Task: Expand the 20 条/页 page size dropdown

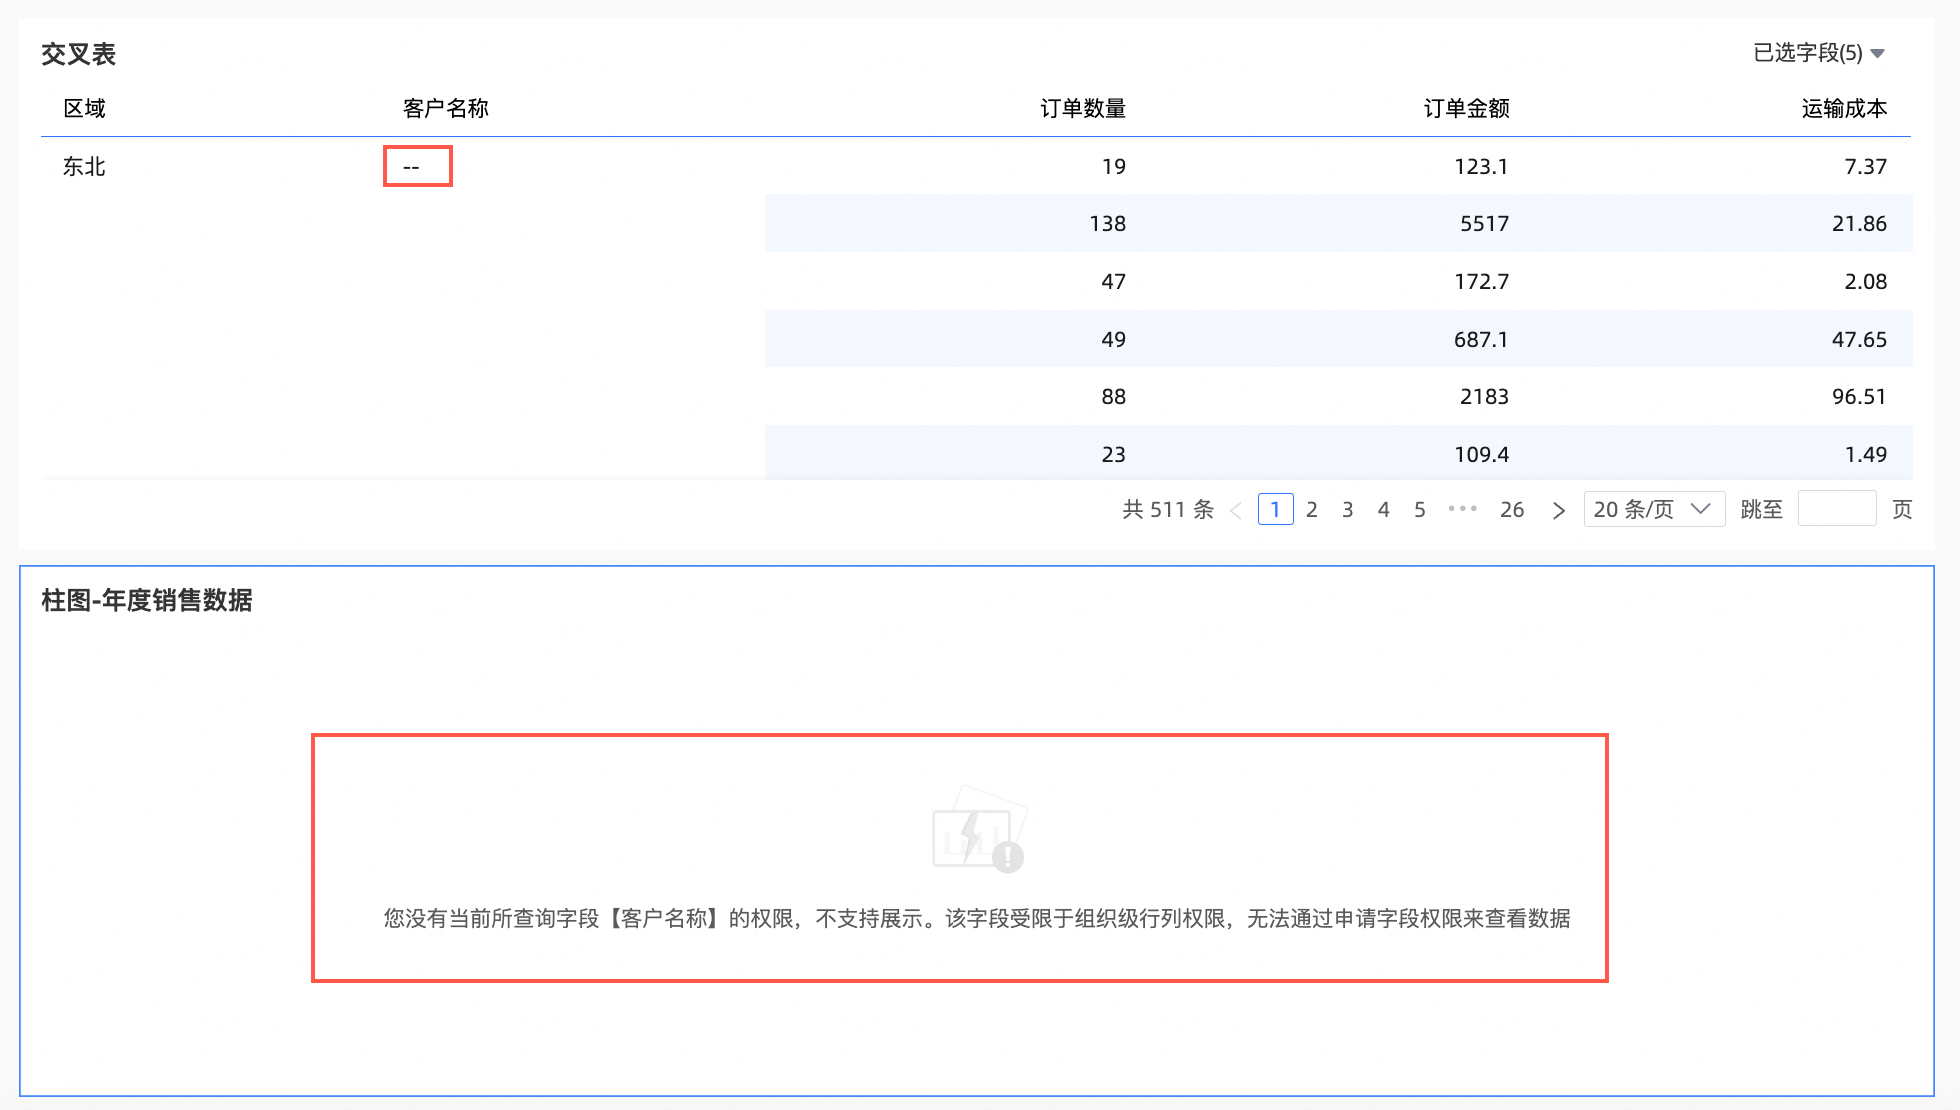Action: click(x=1653, y=510)
